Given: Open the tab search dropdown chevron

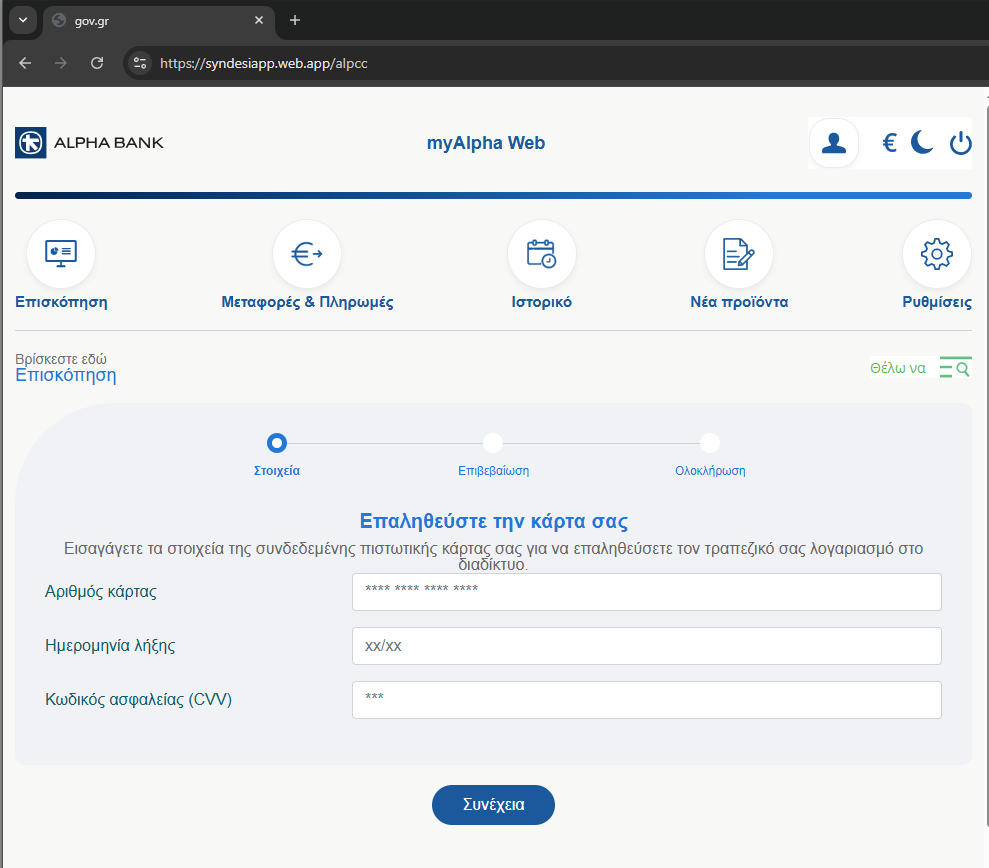Looking at the screenshot, I should pyautogui.click(x=23, y=20).
